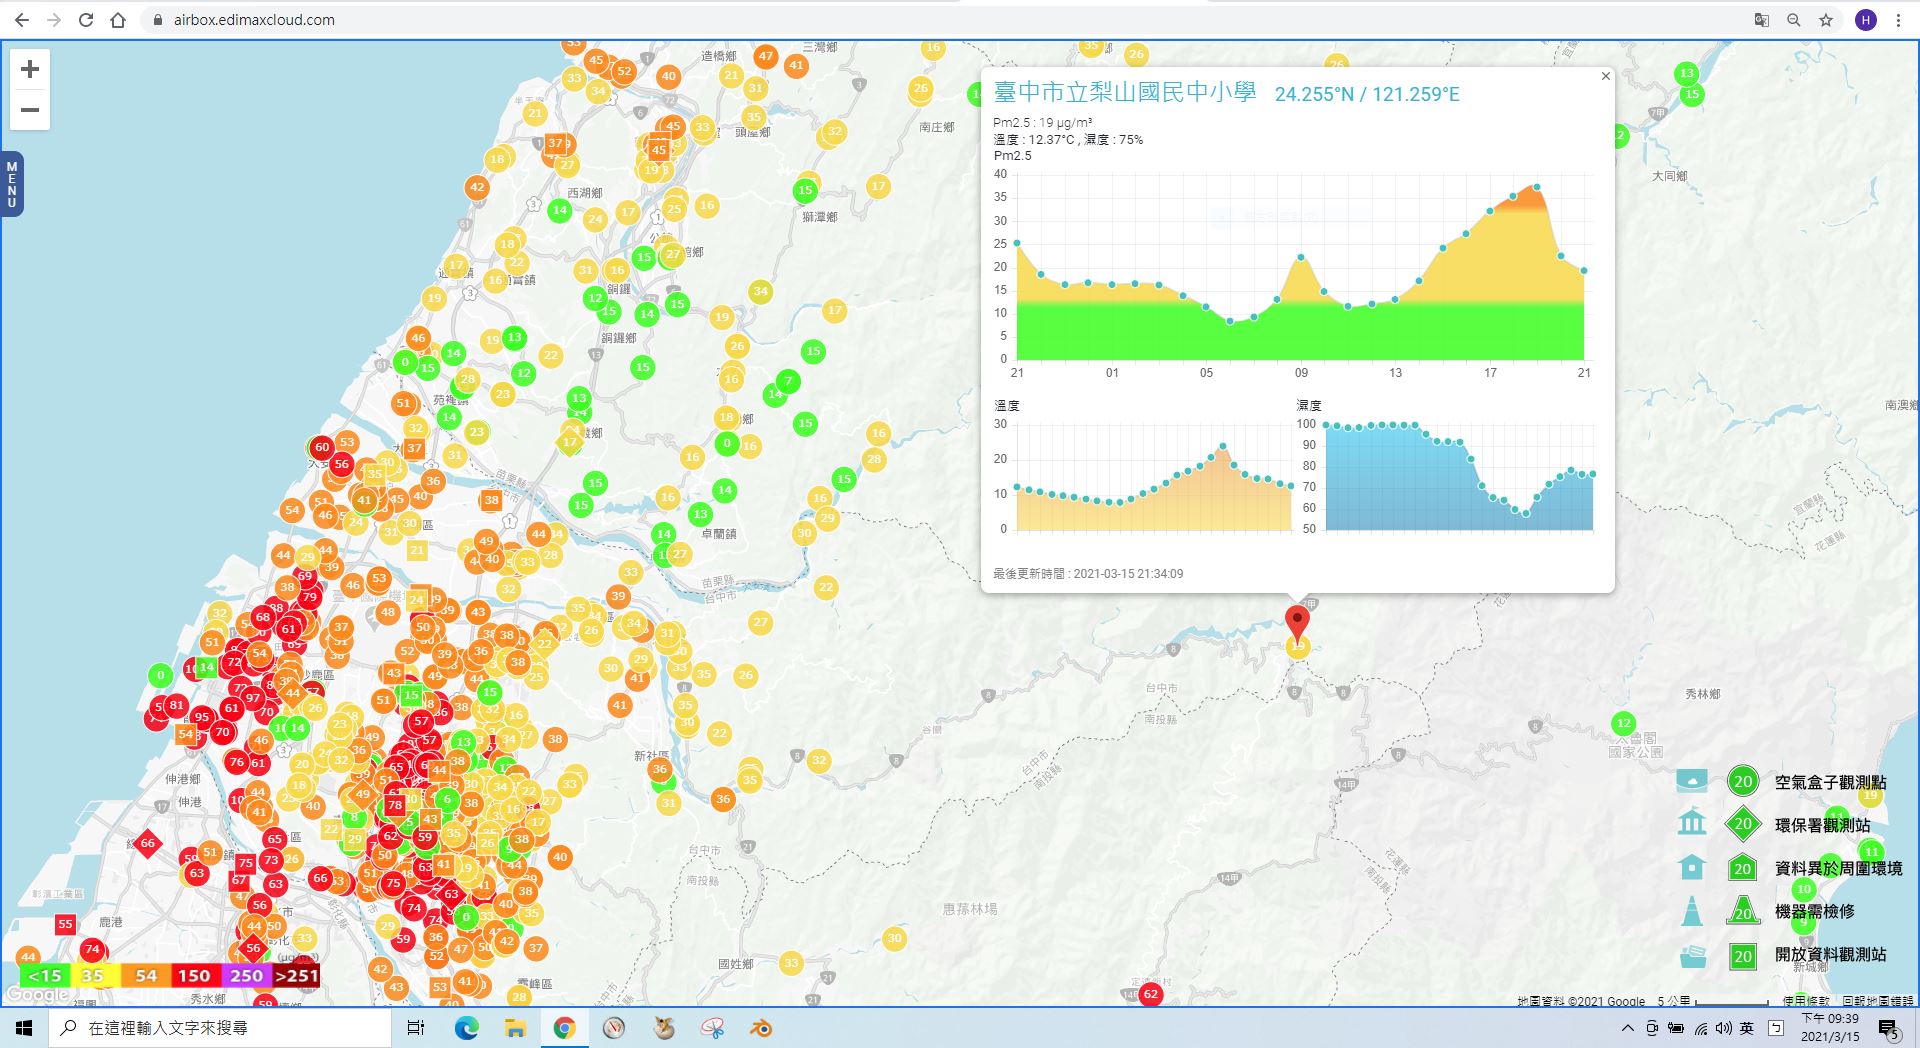Go back in browser history
The height and width of the screenshot is (1048, 1920).
[x=22, y=20]
